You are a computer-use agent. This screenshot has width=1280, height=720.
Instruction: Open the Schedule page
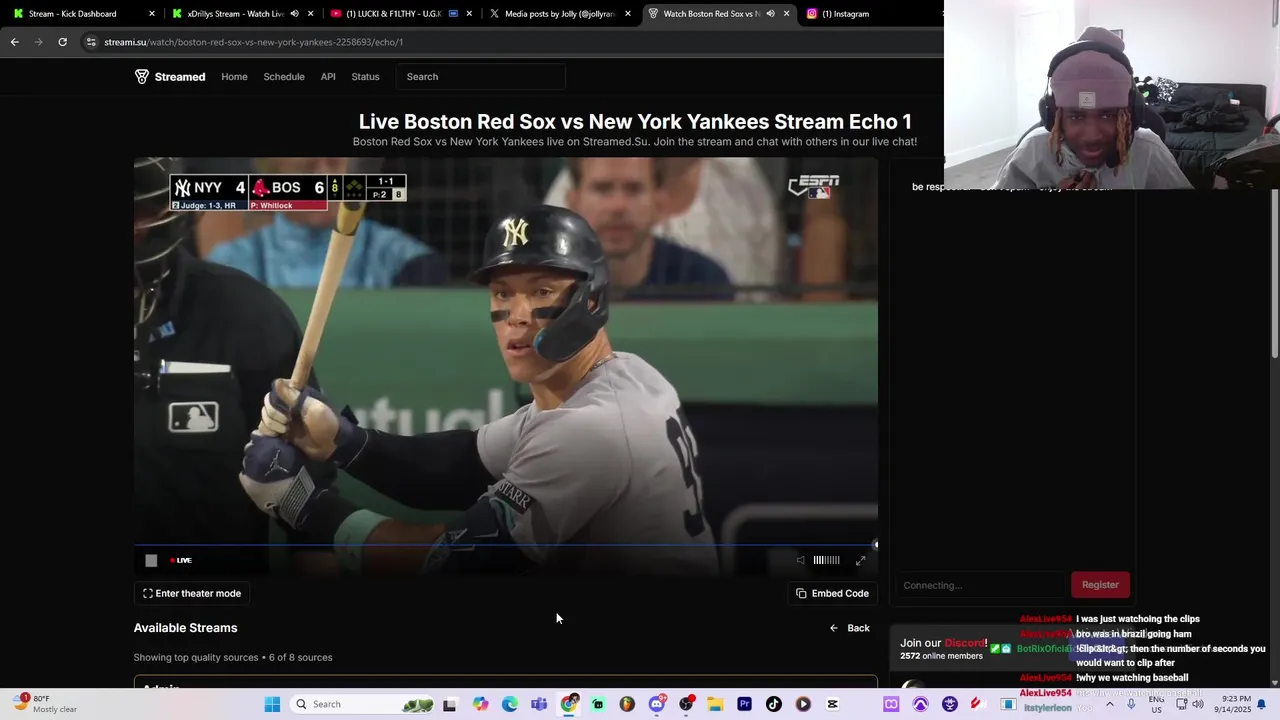tap(284, 77)
